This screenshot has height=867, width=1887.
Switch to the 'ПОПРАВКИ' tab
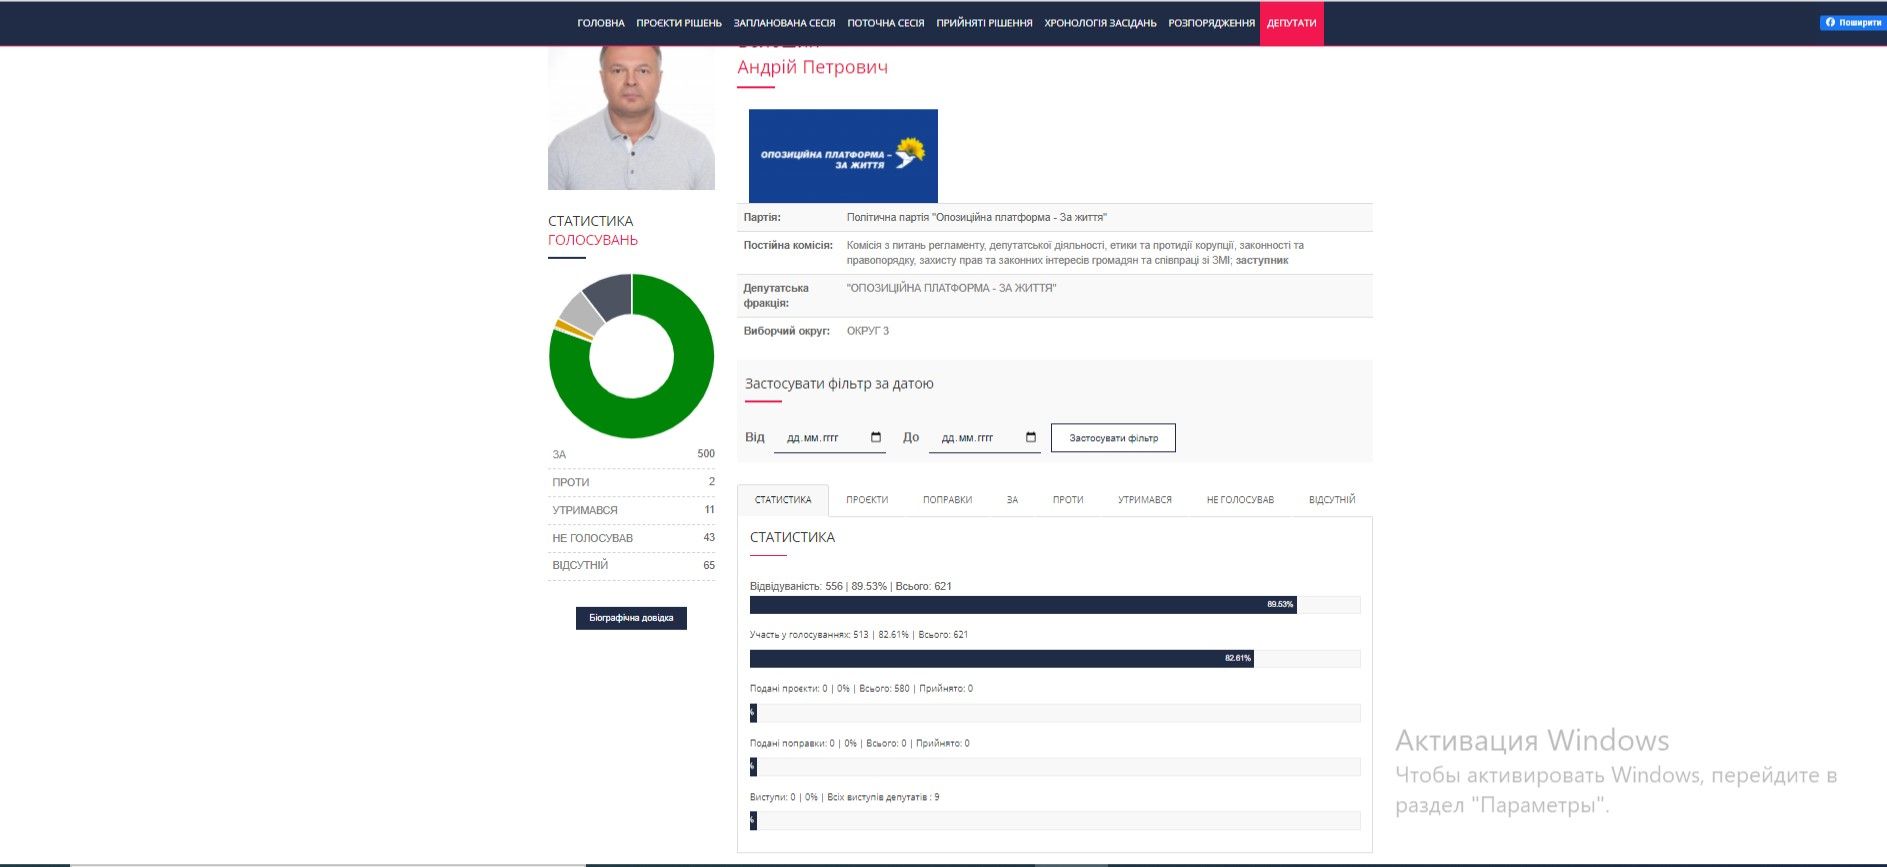pos(947,500)
